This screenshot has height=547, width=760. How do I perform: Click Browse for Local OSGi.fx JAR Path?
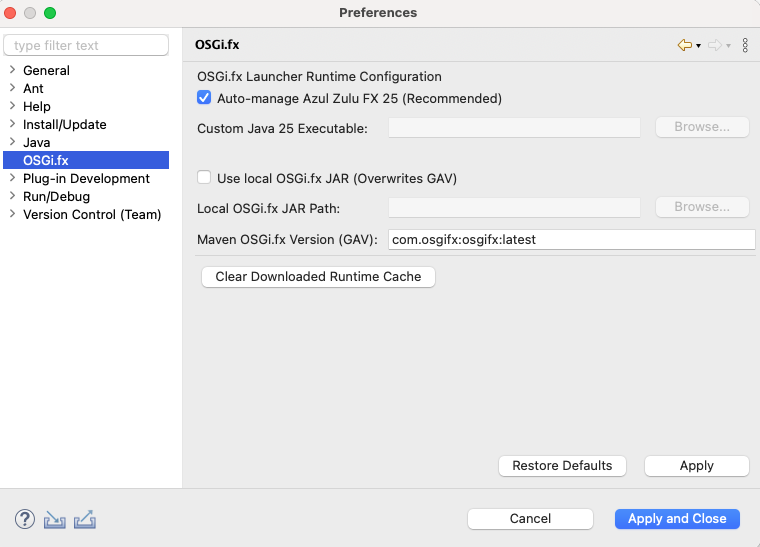point(702,207)
